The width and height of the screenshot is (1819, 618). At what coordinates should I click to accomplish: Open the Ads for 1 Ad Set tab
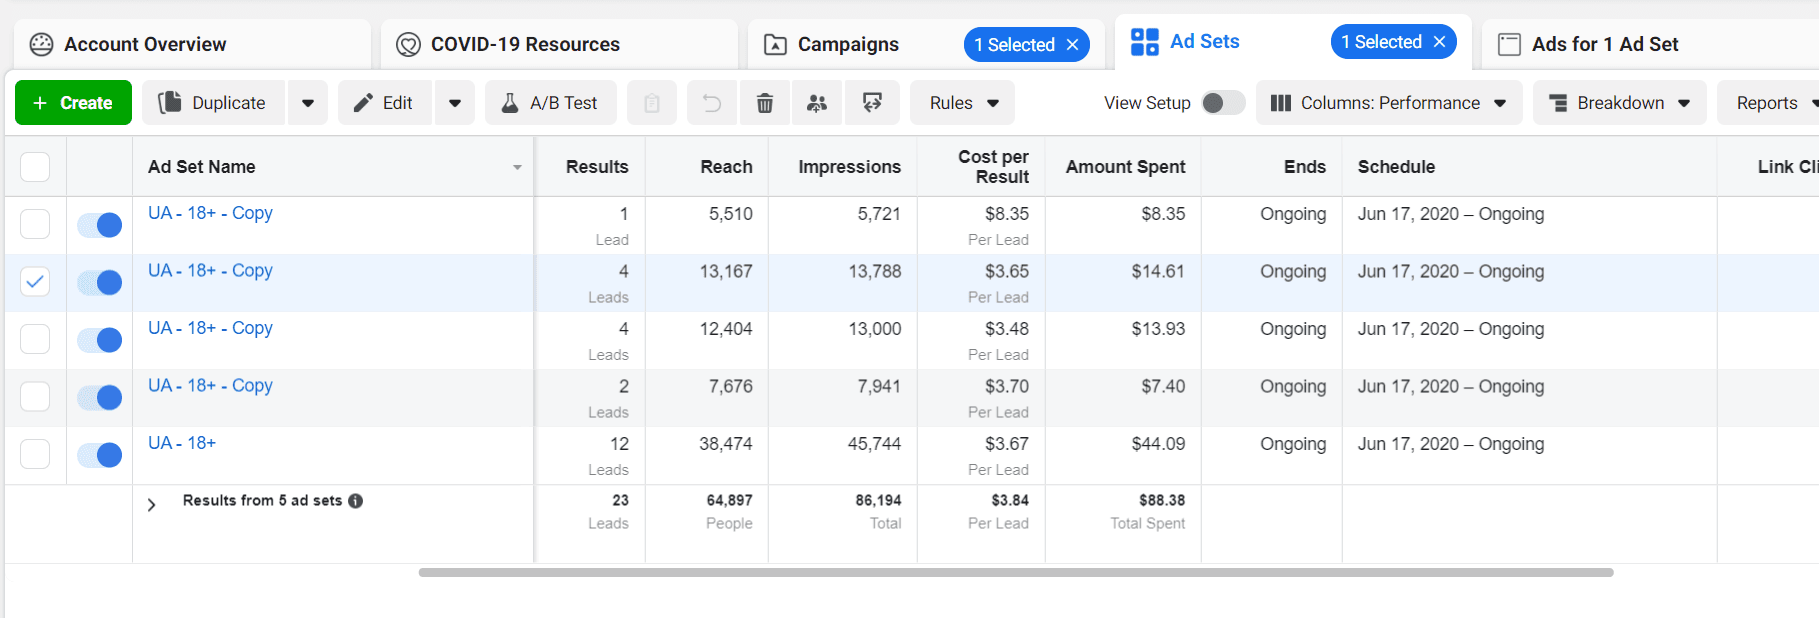pyautogui.click(x=1604, y=45)
